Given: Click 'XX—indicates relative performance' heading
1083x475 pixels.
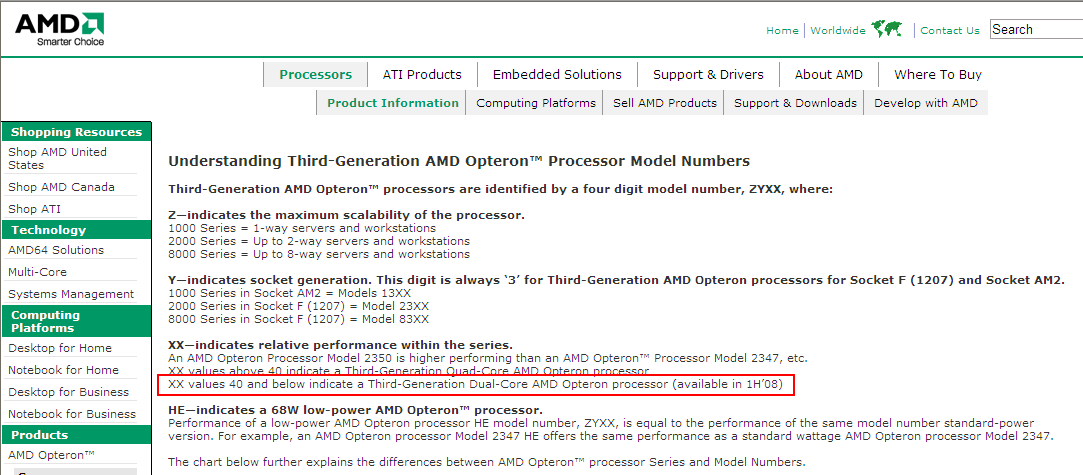Looking at the screenshot, I should pyautogui.click(x=341, y=345).
